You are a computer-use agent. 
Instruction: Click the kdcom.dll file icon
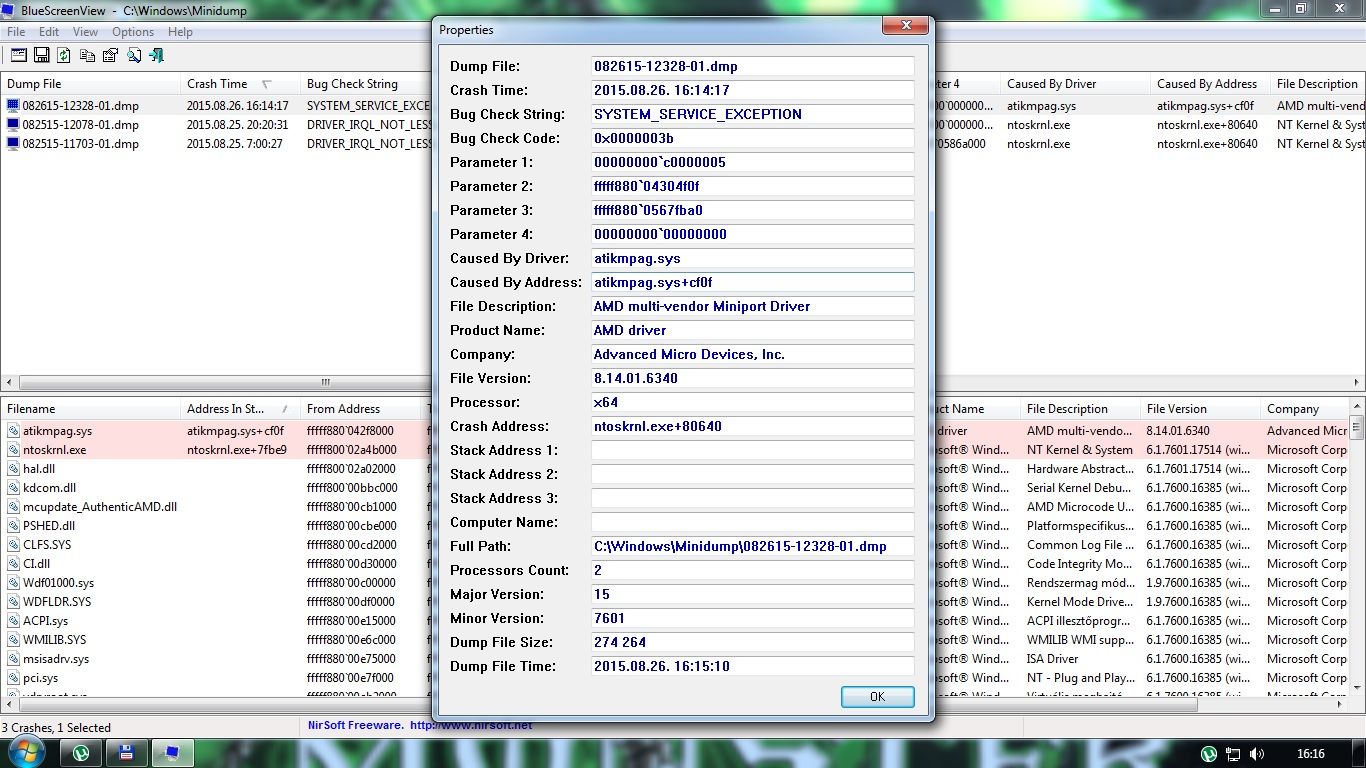click(x=13, y=488)
